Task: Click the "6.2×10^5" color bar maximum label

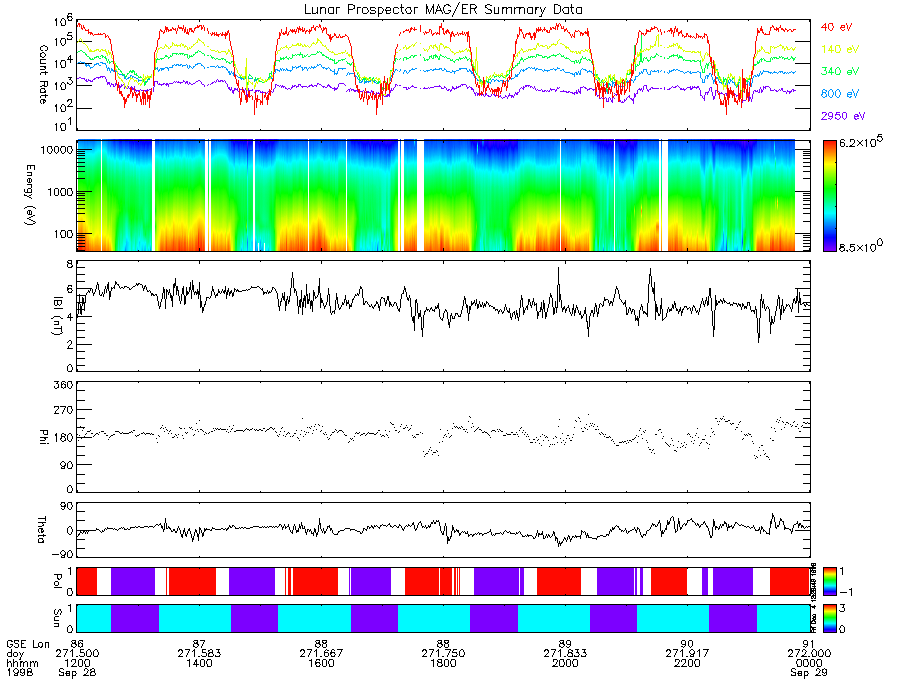Action: 861,142
